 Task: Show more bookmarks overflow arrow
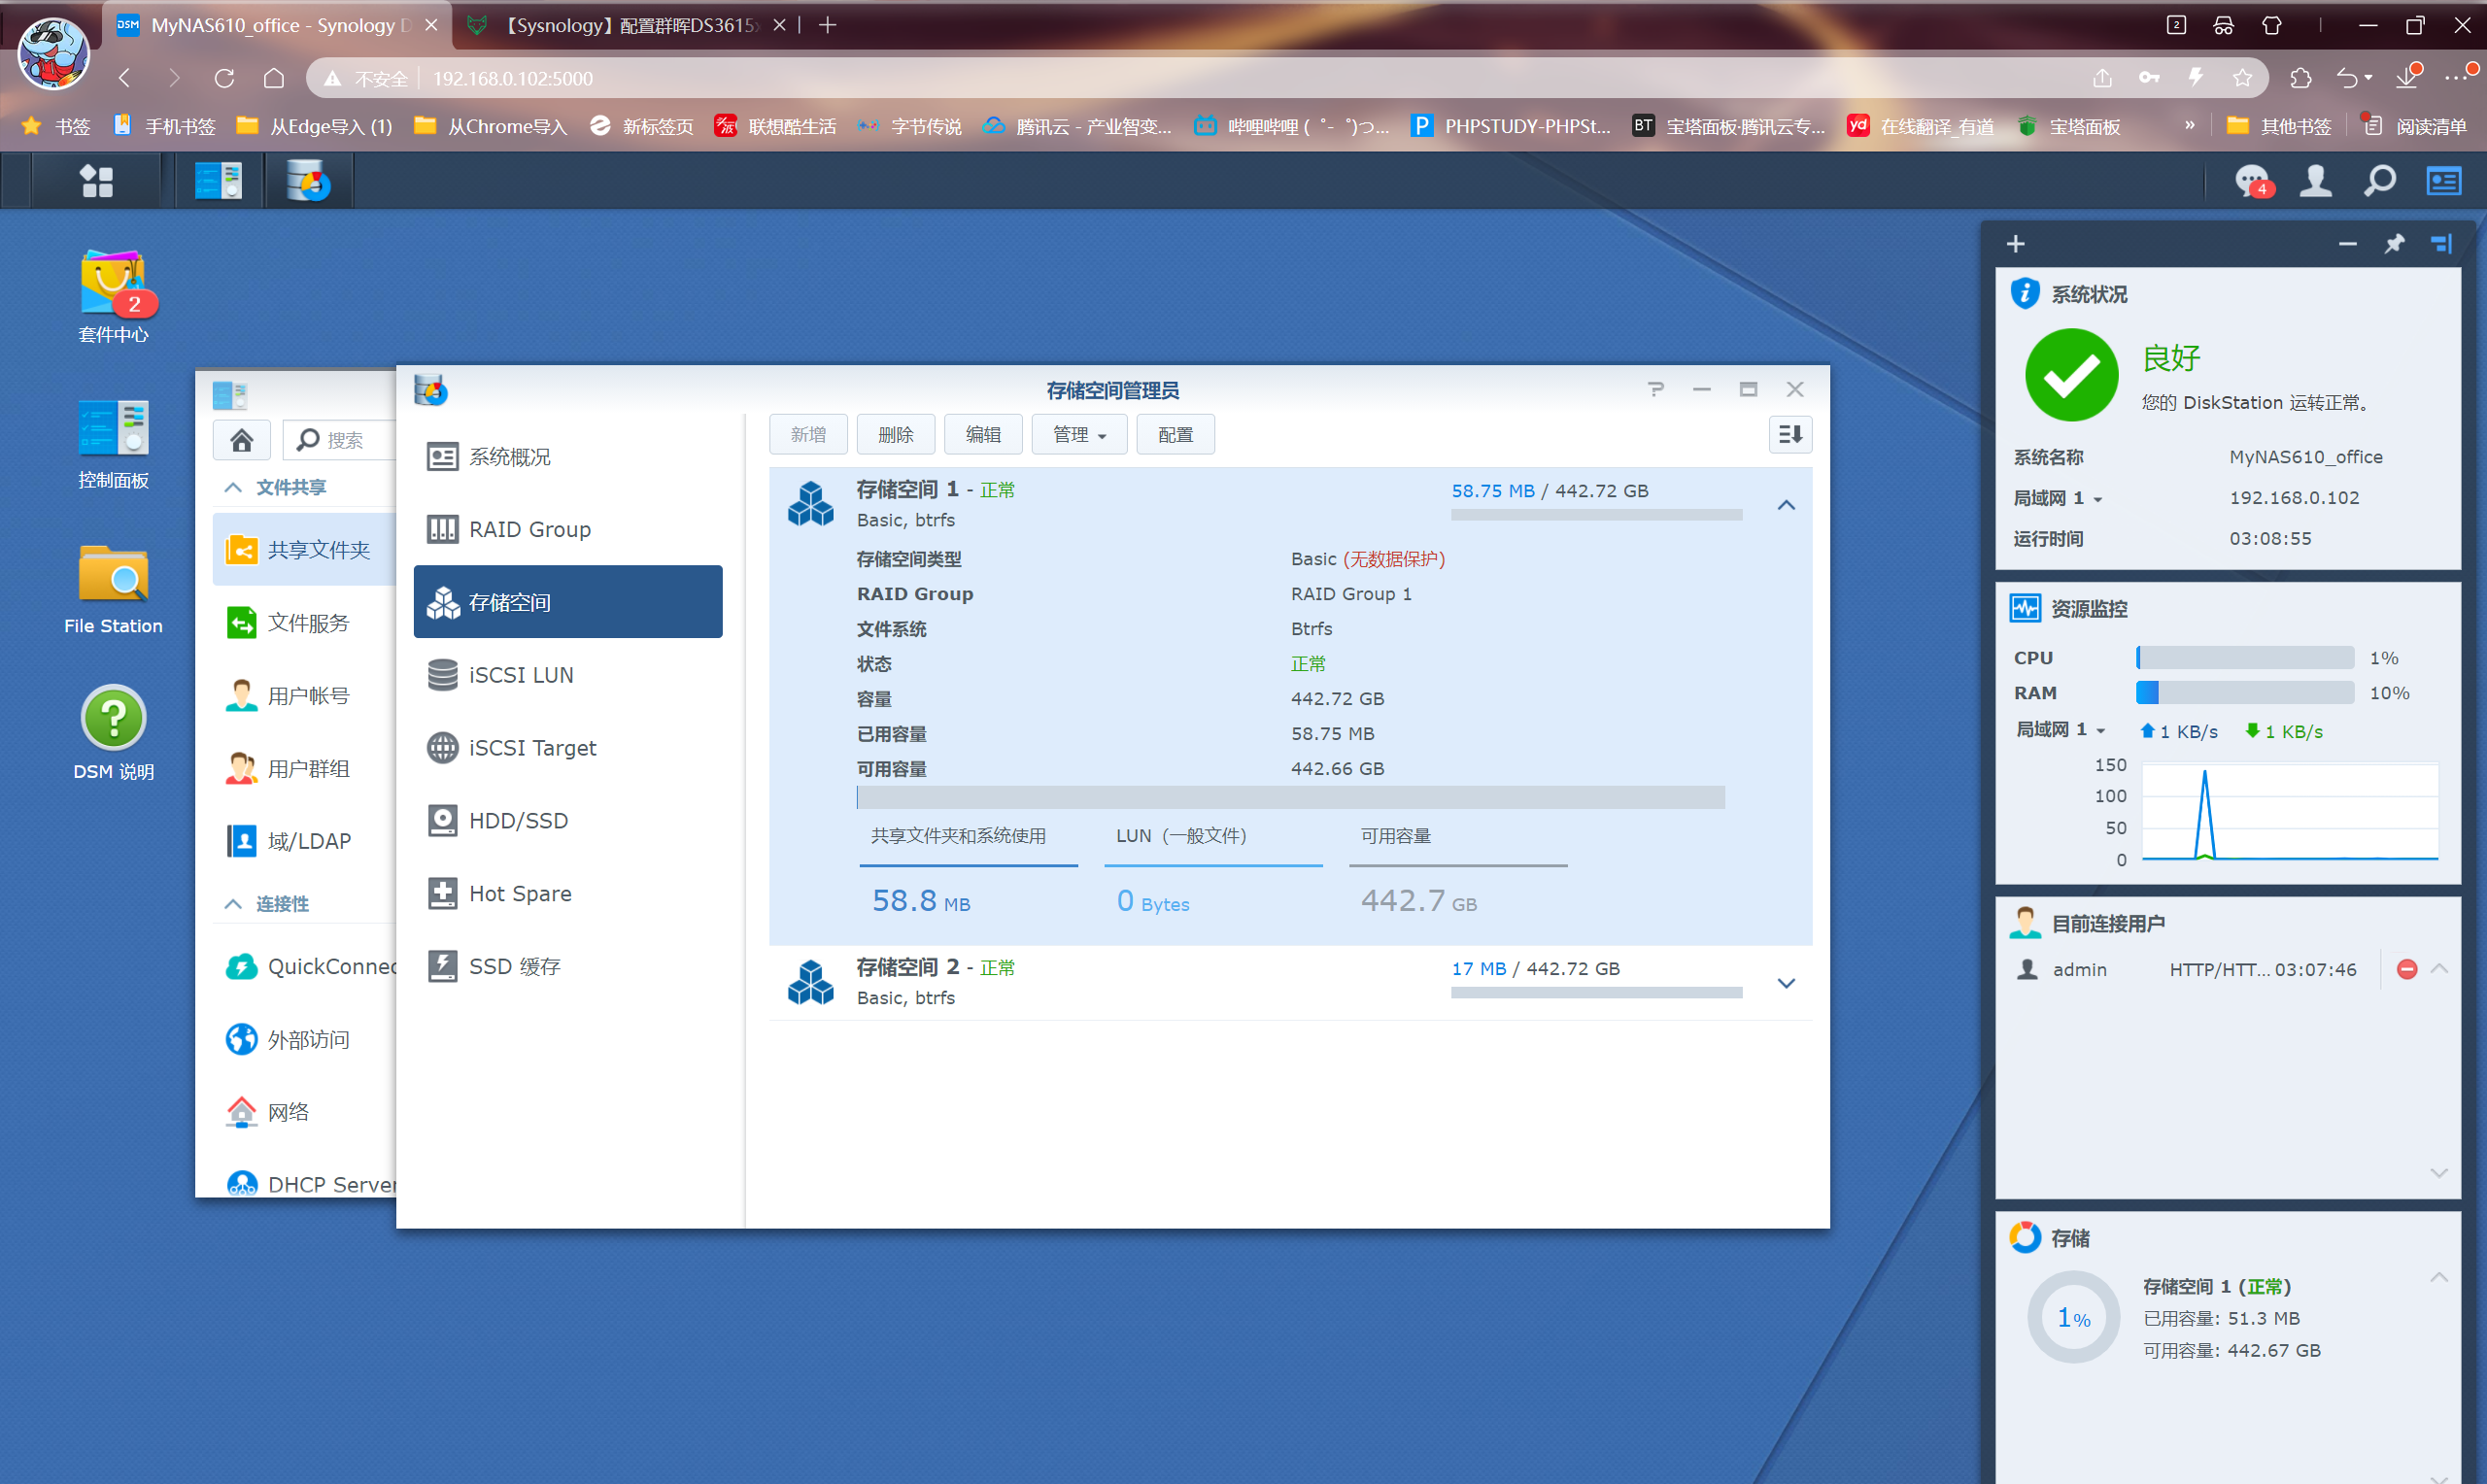click(2190, 125)
